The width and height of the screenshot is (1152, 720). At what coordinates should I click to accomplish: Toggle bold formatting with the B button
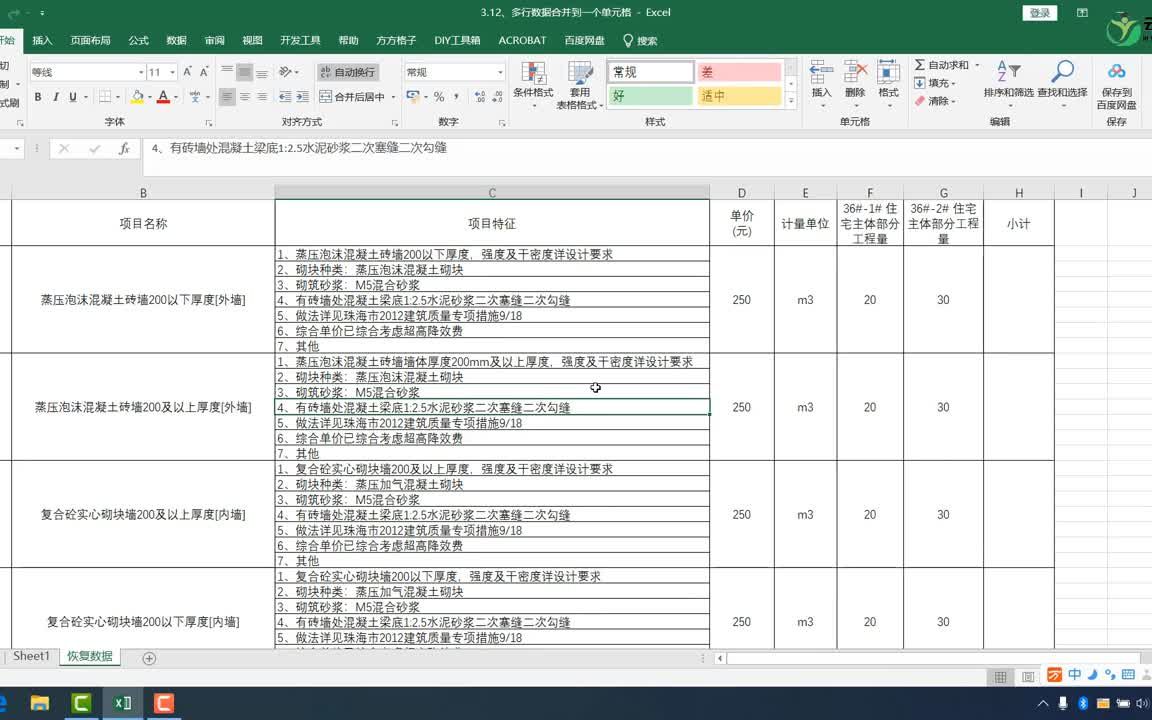click(x=38, y=97)
